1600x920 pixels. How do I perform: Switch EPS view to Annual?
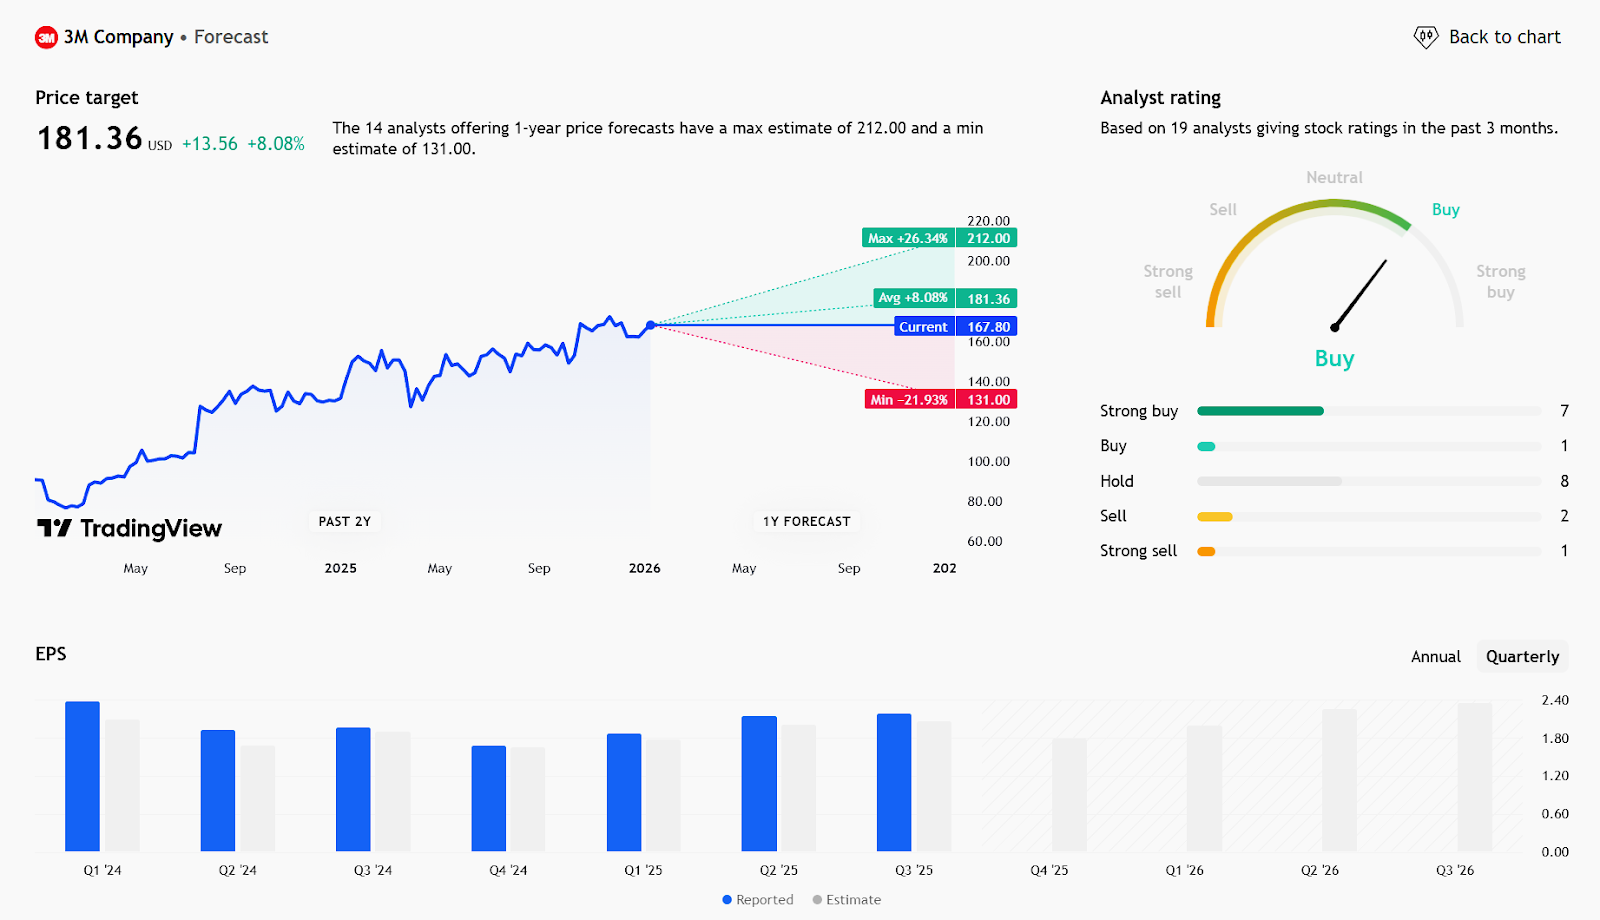point(1435,657)
